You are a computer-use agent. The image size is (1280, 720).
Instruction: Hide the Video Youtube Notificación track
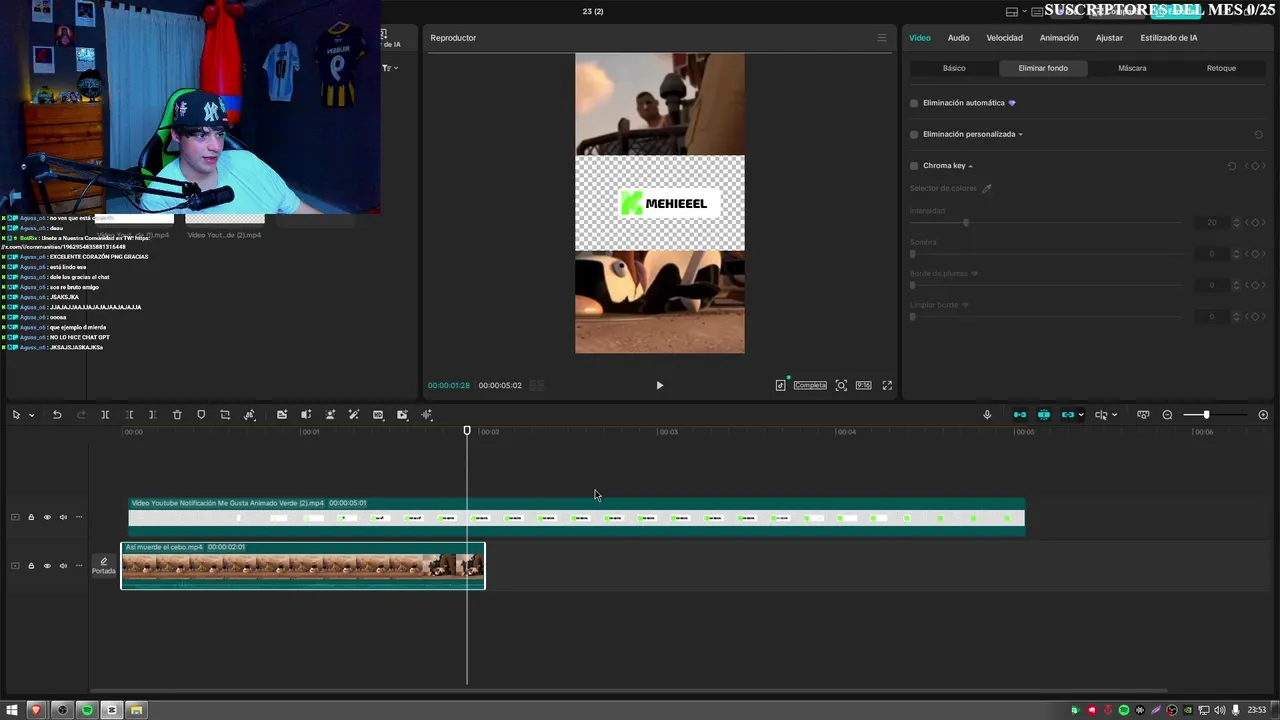coord(47,517)
